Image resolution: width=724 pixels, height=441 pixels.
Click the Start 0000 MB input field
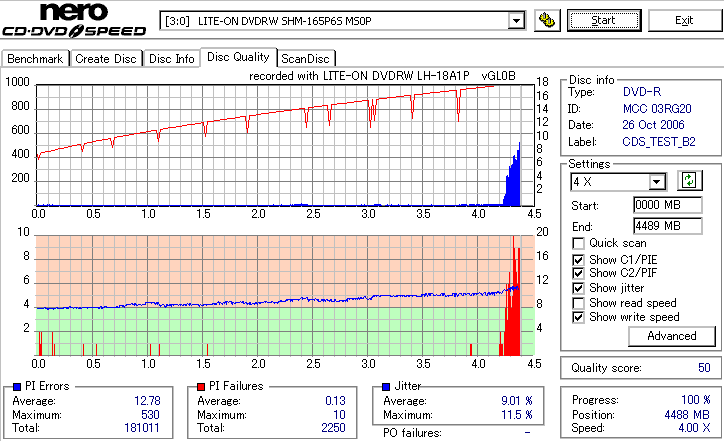click(668, 205)
